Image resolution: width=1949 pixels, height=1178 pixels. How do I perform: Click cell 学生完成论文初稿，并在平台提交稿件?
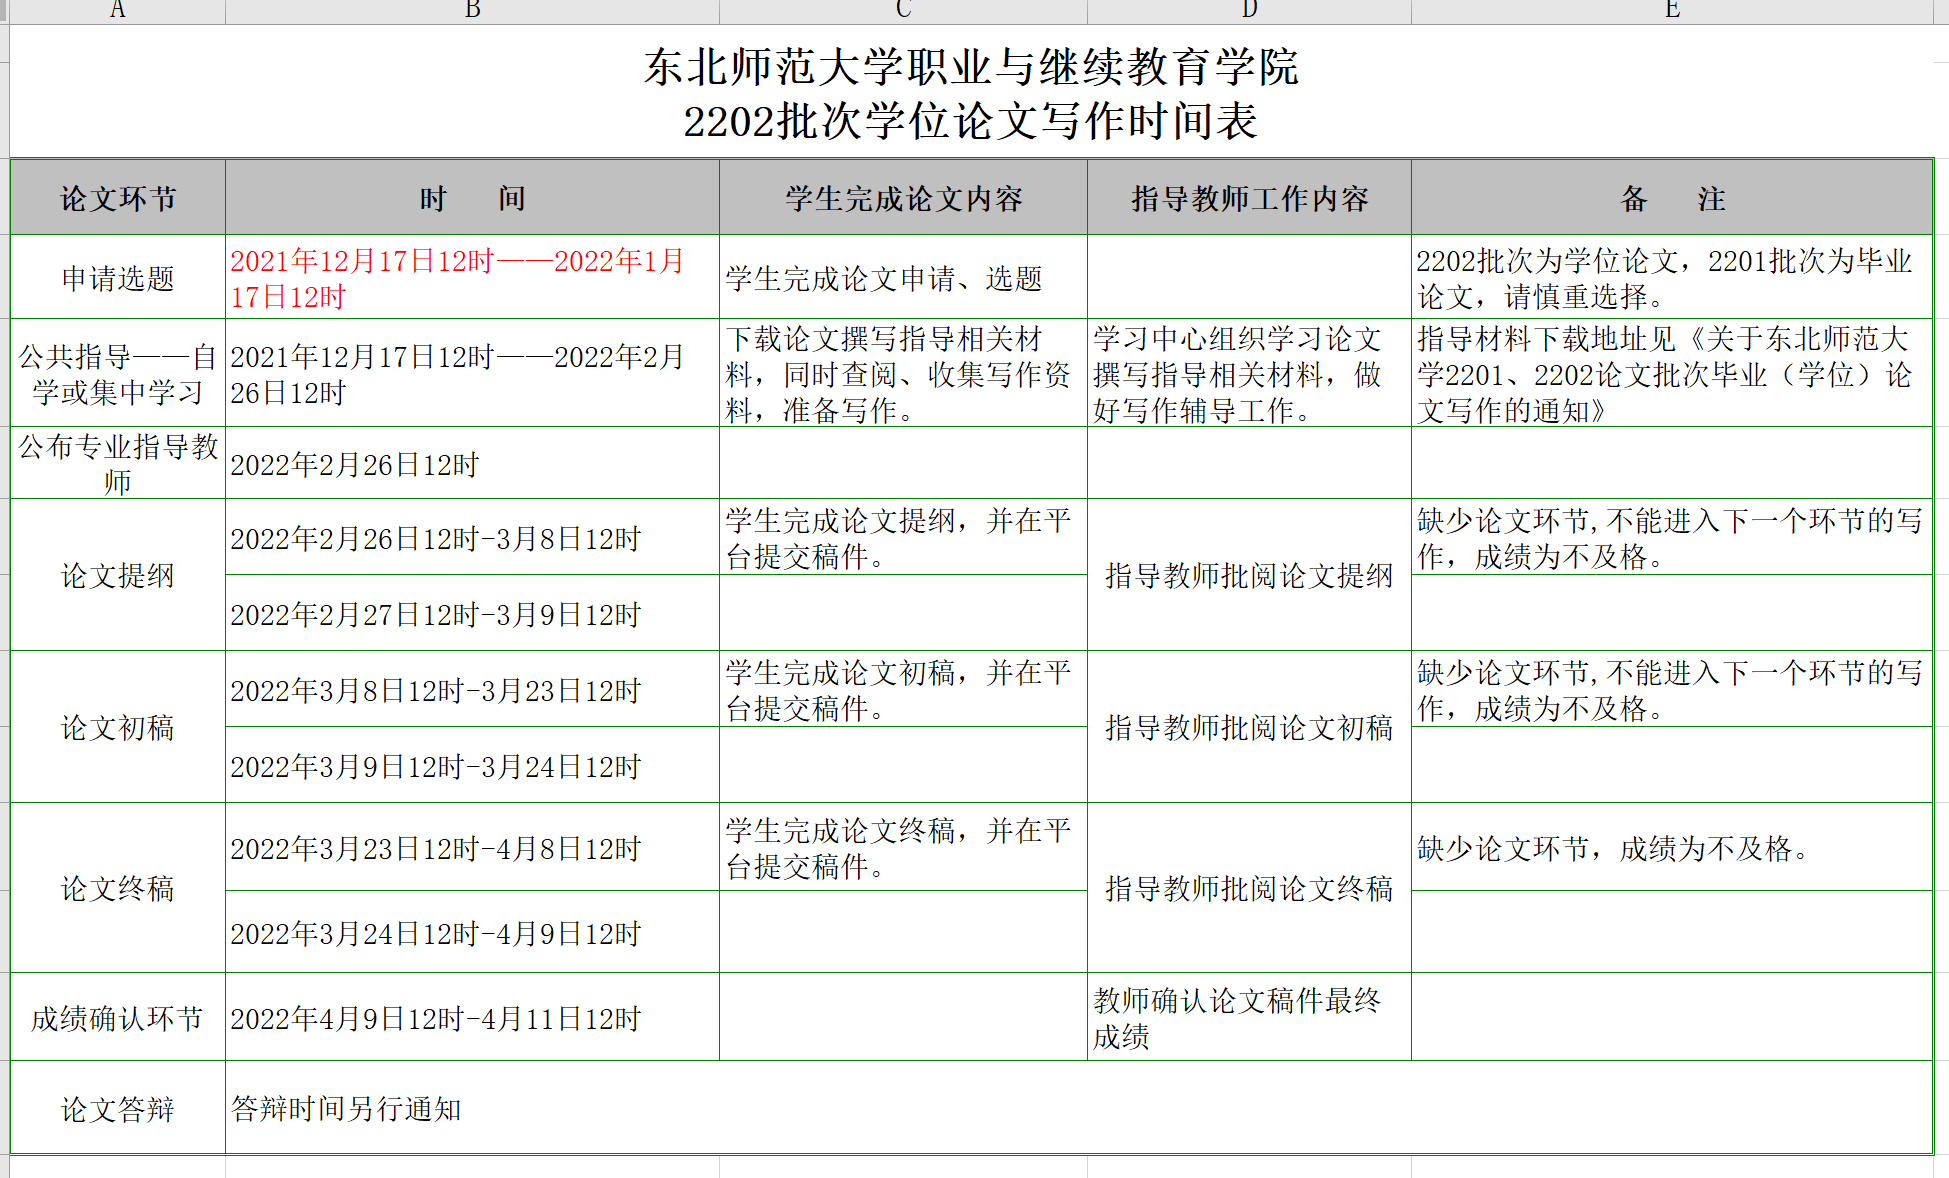click(x=903, y=689)
